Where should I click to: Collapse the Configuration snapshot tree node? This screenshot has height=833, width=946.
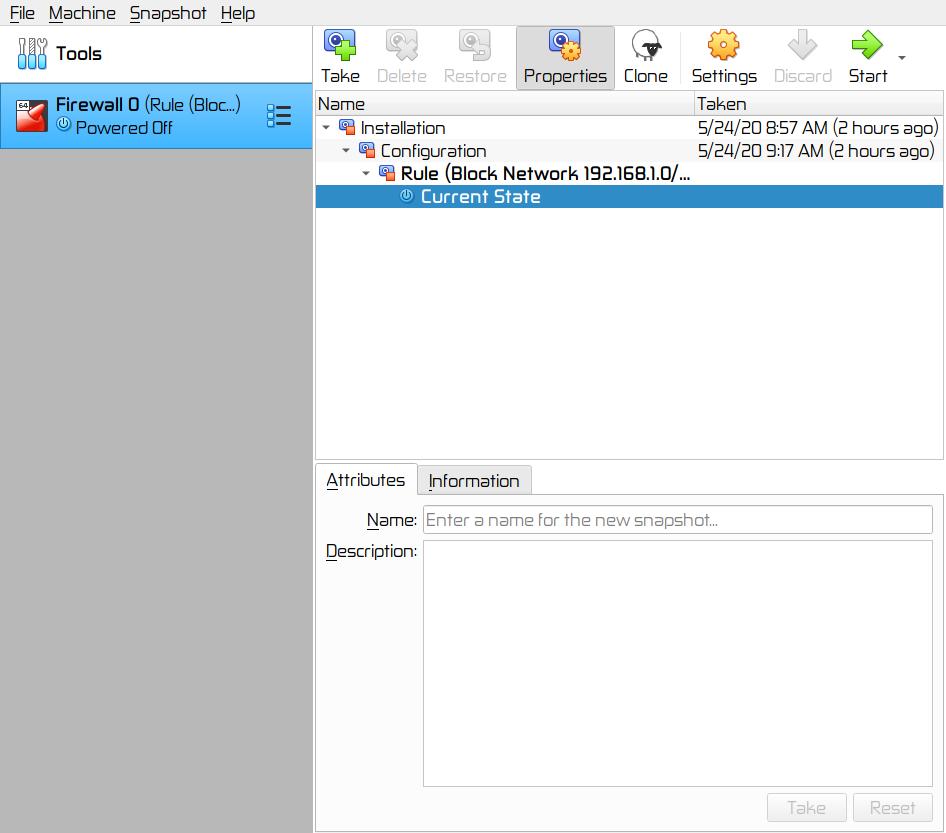pyautogui.click(x=346, y=151)
